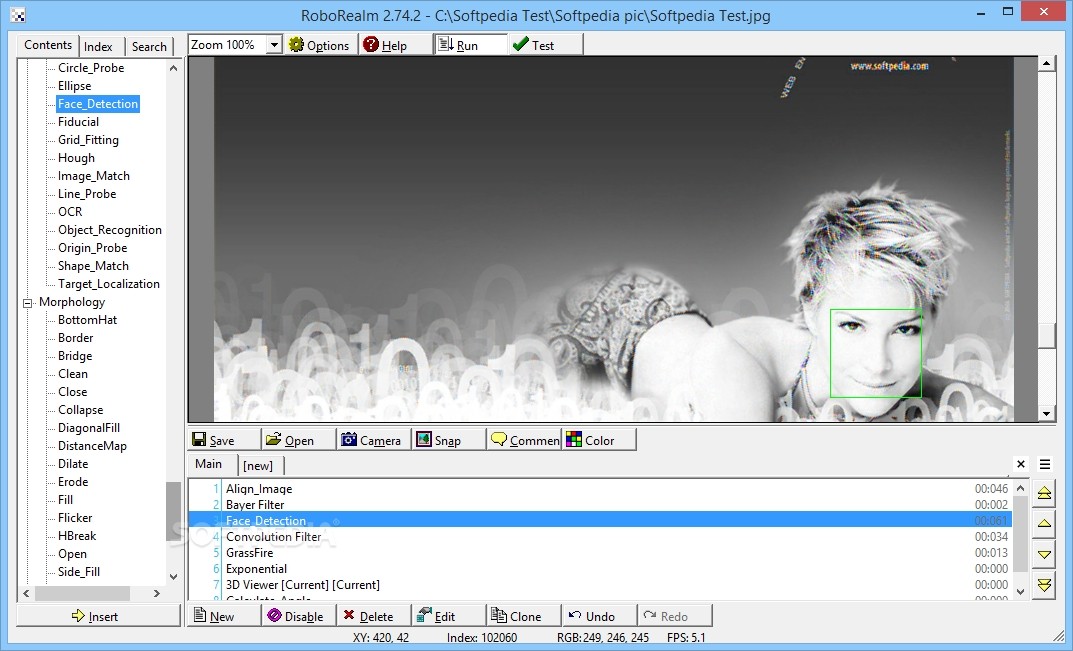Insert the selected module
The height and width of the screenshot is (651, 1073).
pyautogui.click(x=98, y=616)
